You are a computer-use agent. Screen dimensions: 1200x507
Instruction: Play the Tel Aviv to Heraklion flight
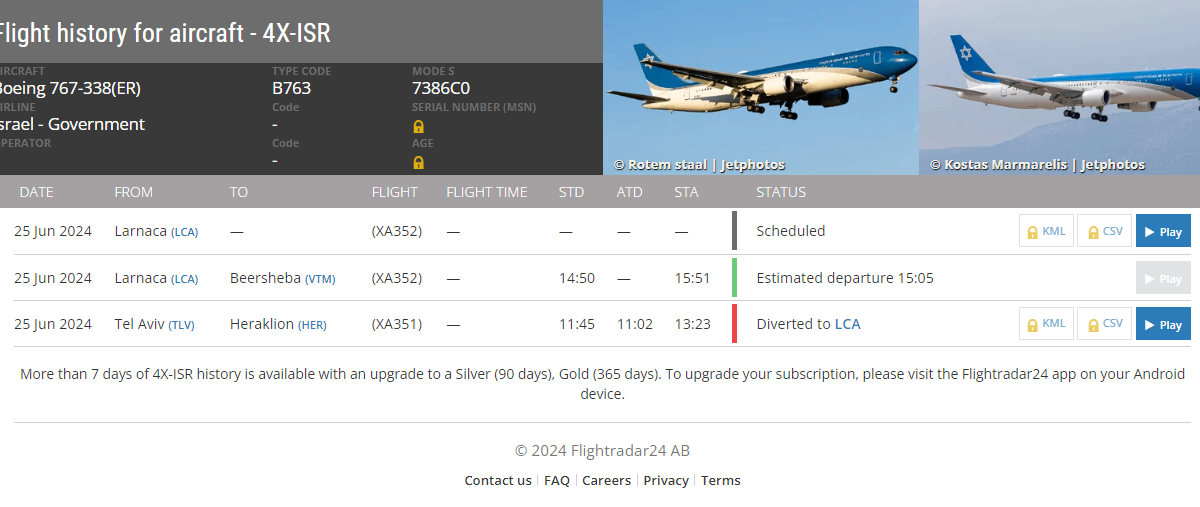(x=1163, y=324)
